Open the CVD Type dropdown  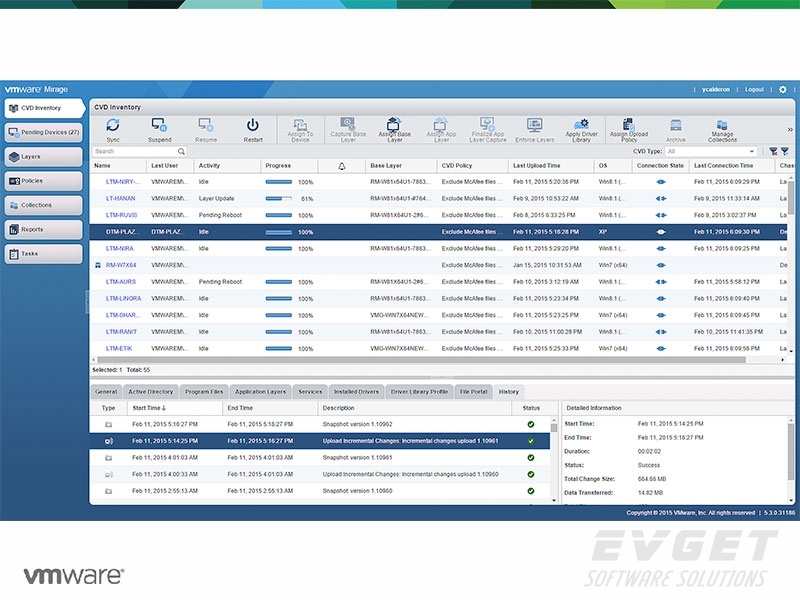pyautogui.click(x=711, y=152)
